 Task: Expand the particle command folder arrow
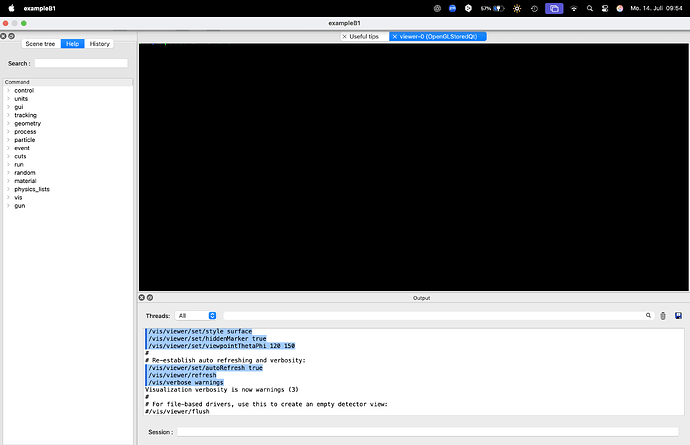[x=8, y=140]
